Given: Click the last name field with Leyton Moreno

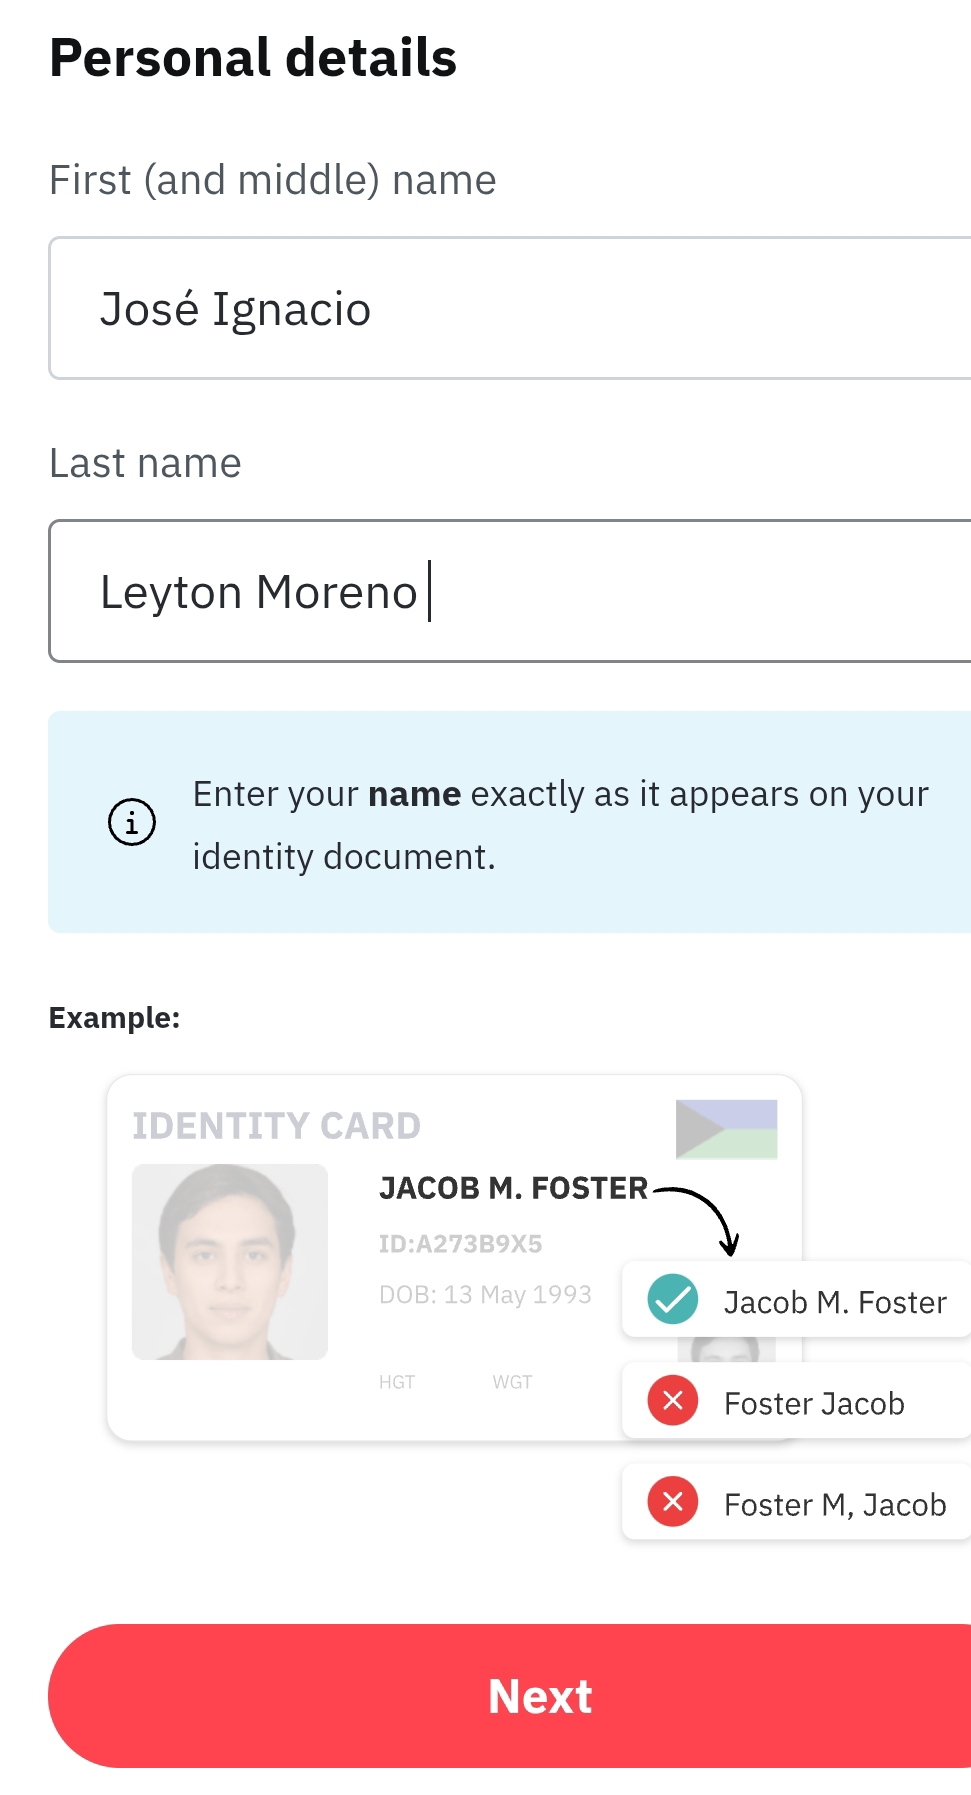Looking at the screenshot, I should (510, 591).
